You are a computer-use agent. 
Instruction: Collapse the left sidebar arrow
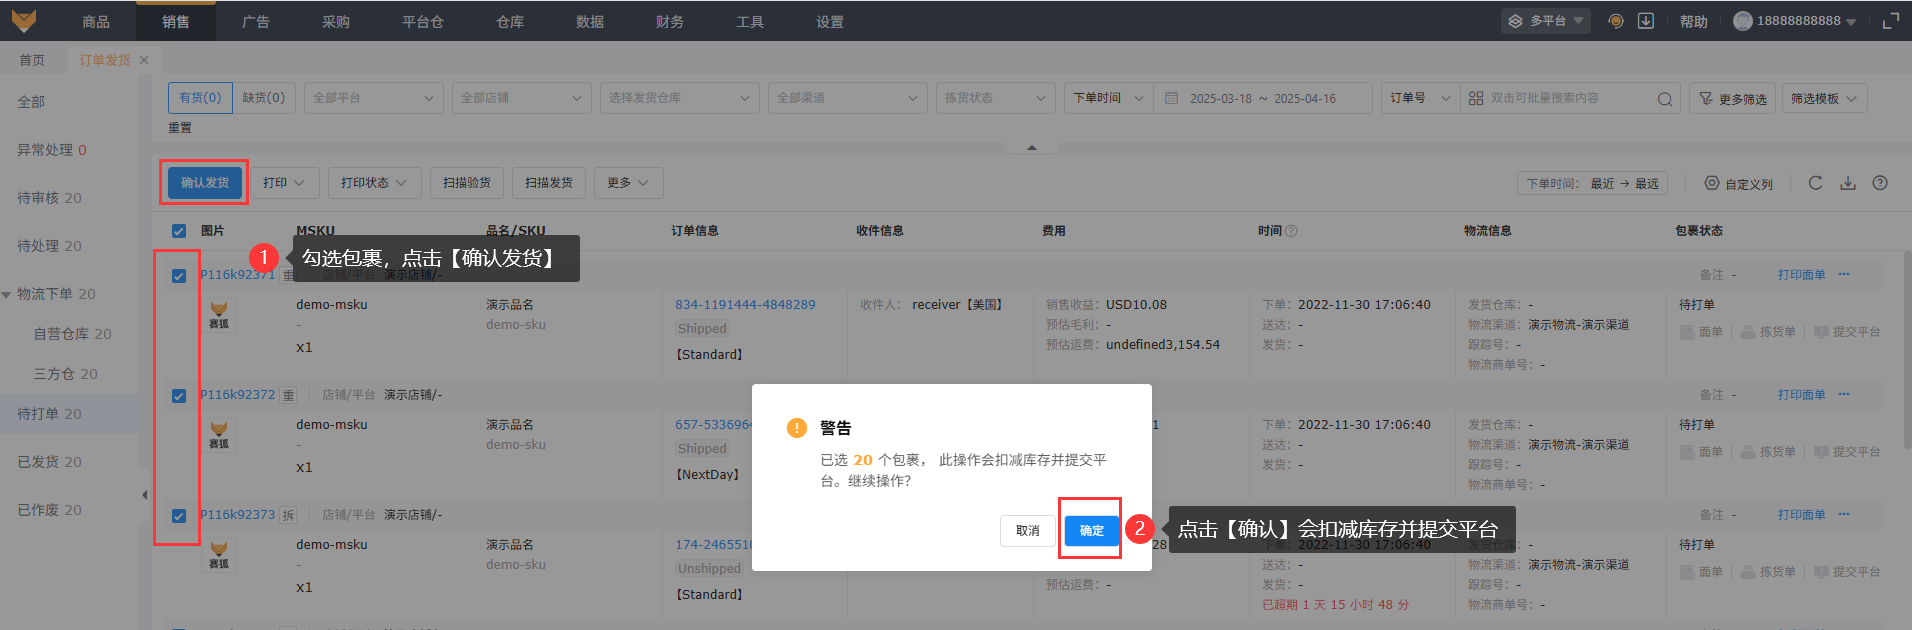click(x=144, y=495)
